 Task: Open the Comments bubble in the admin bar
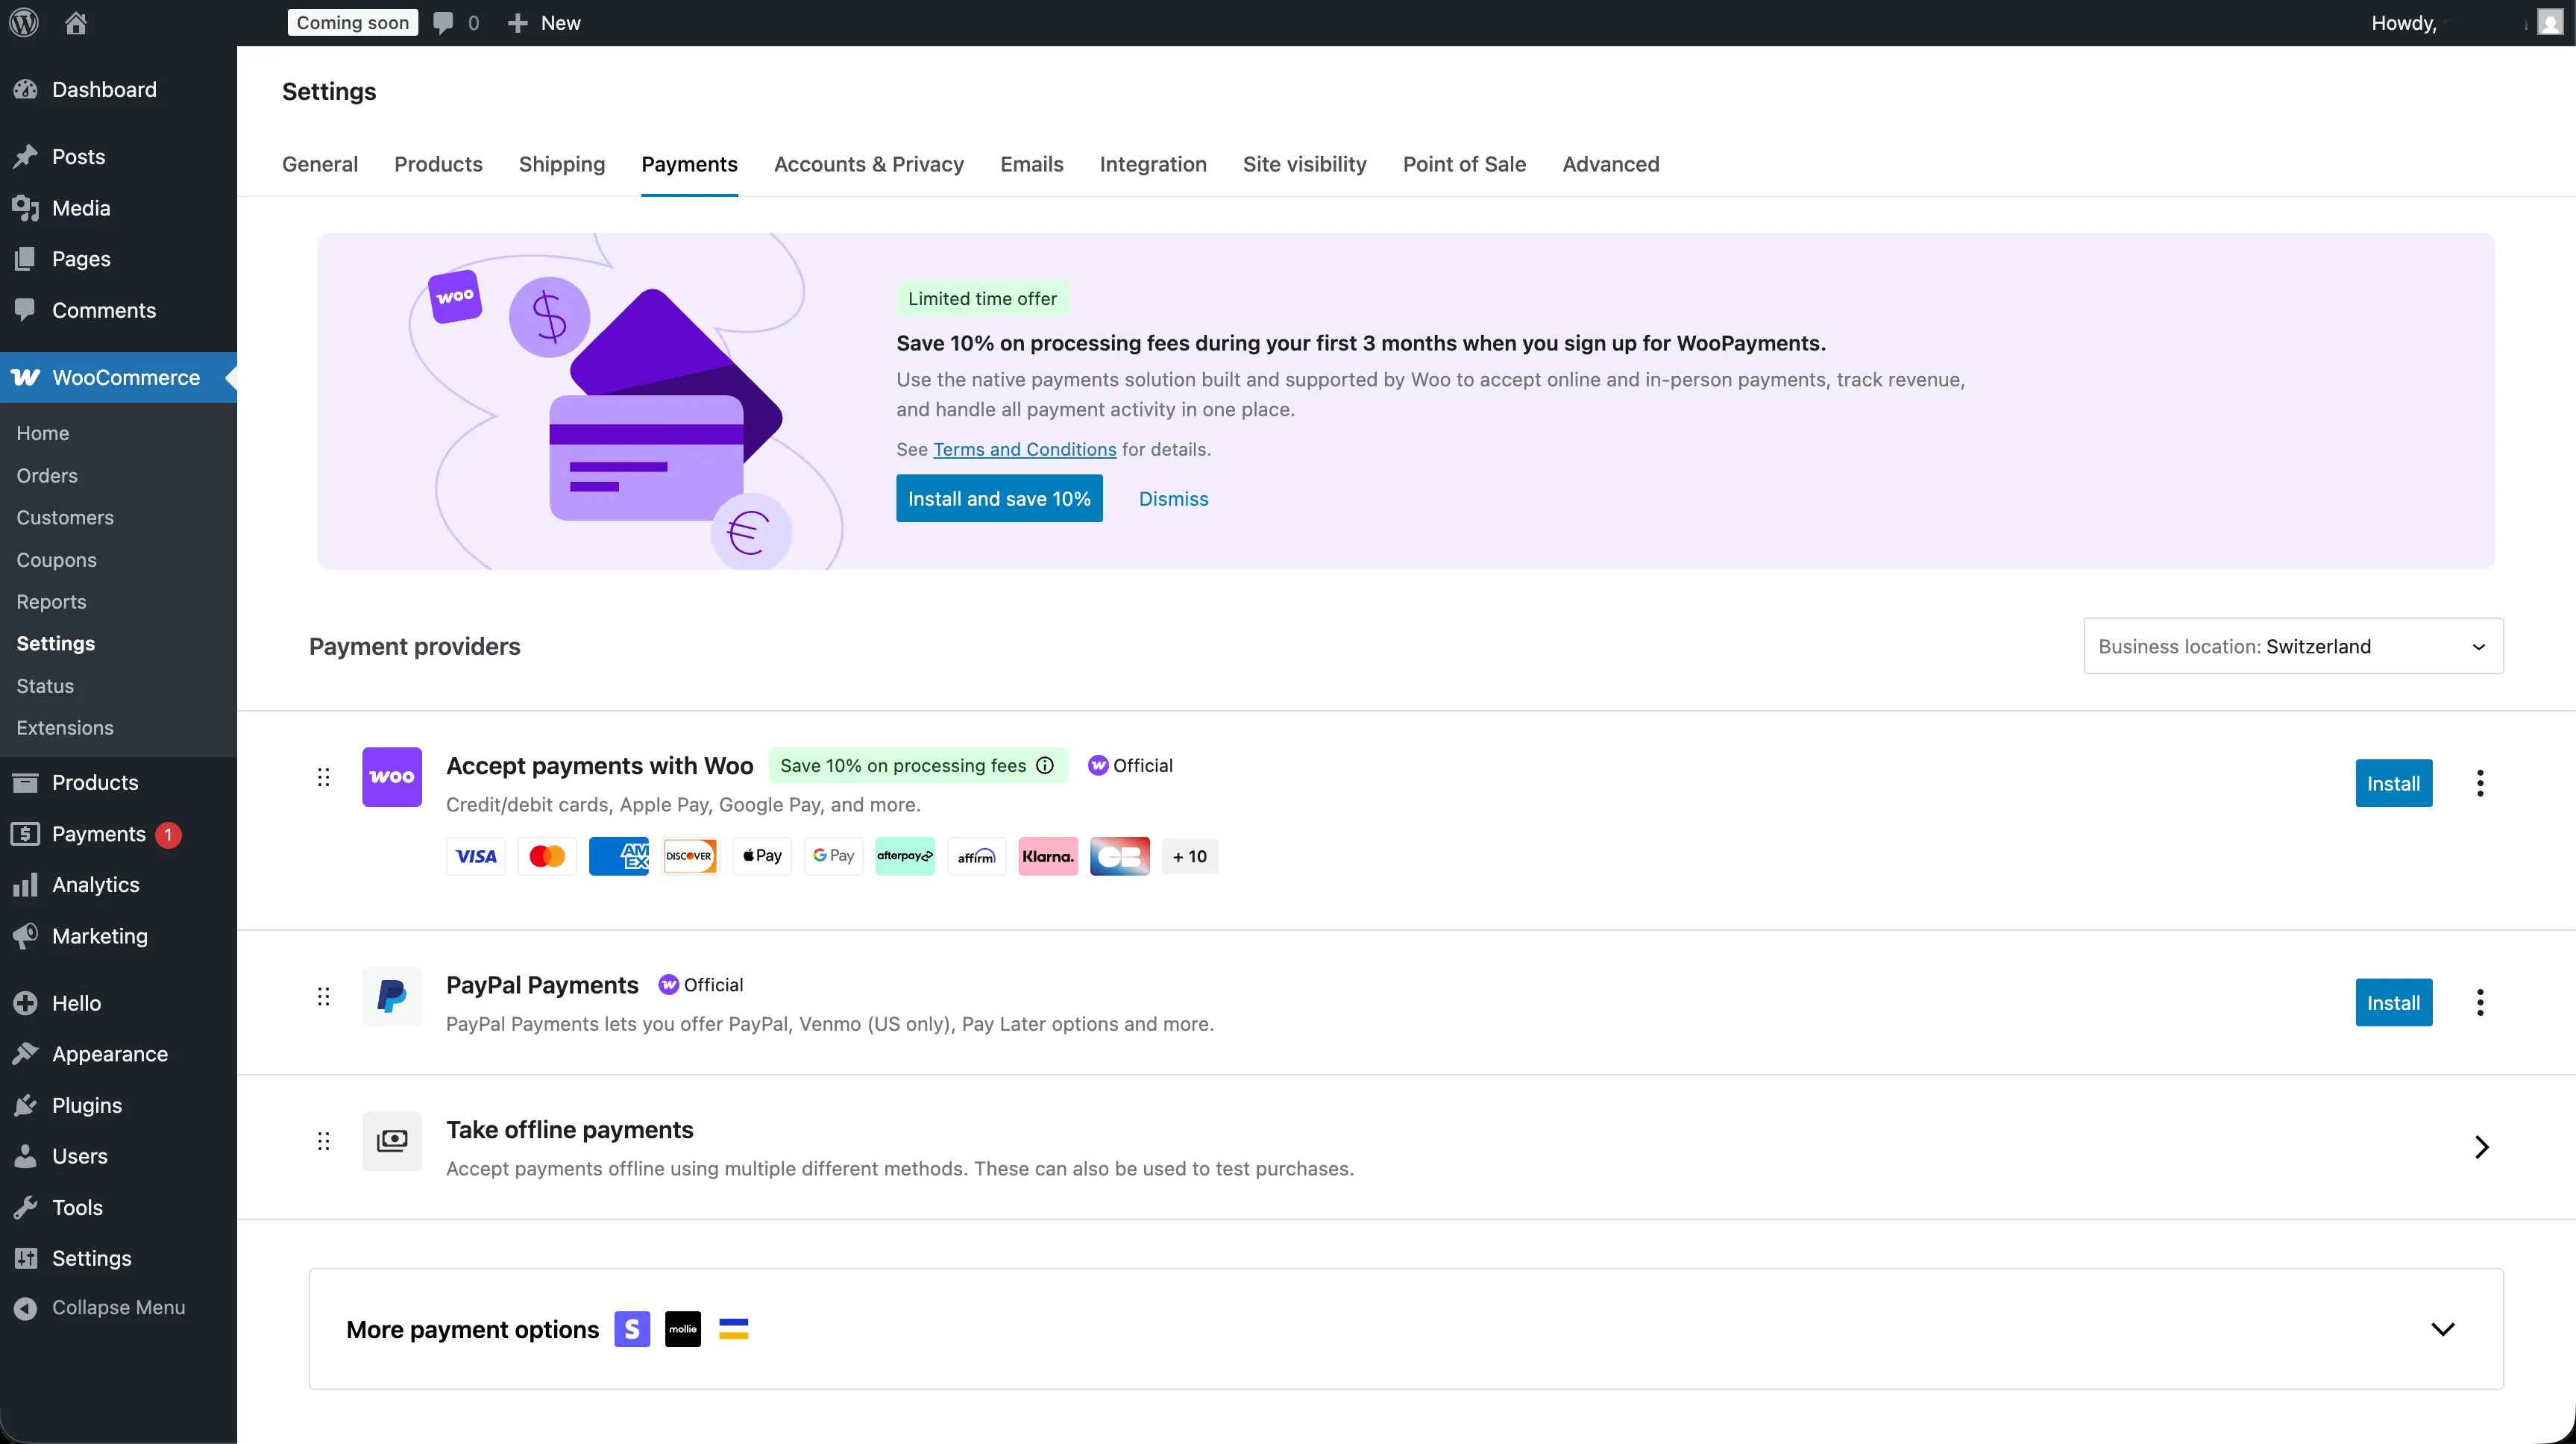446,22
